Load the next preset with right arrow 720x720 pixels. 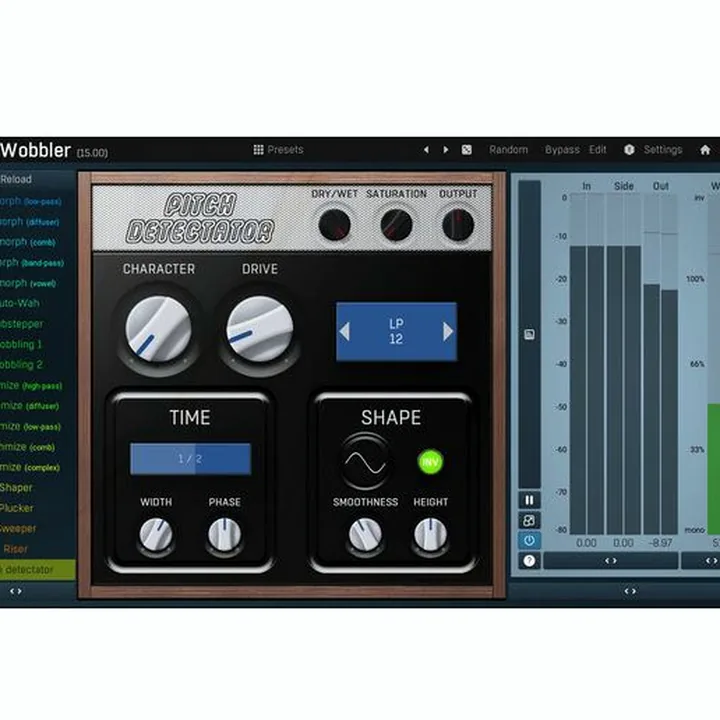tap(445, 150)
